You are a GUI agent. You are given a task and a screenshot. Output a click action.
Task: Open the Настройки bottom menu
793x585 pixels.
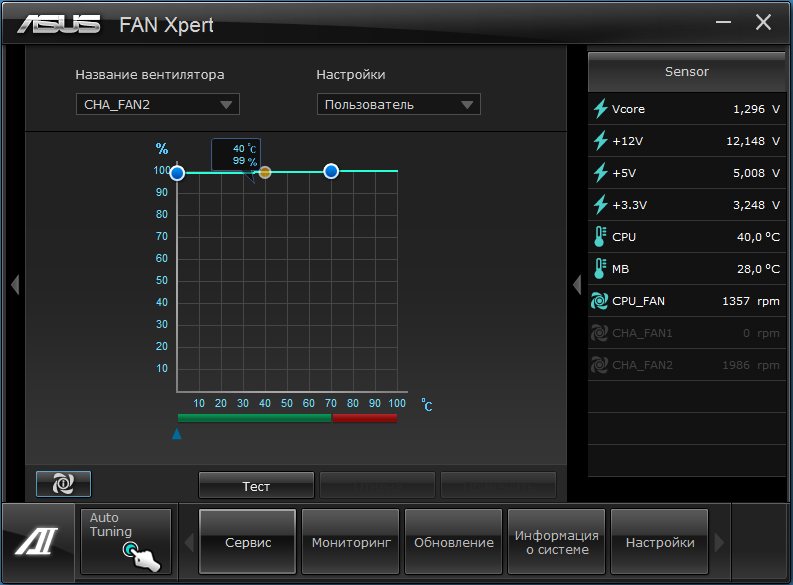(659, 542)
